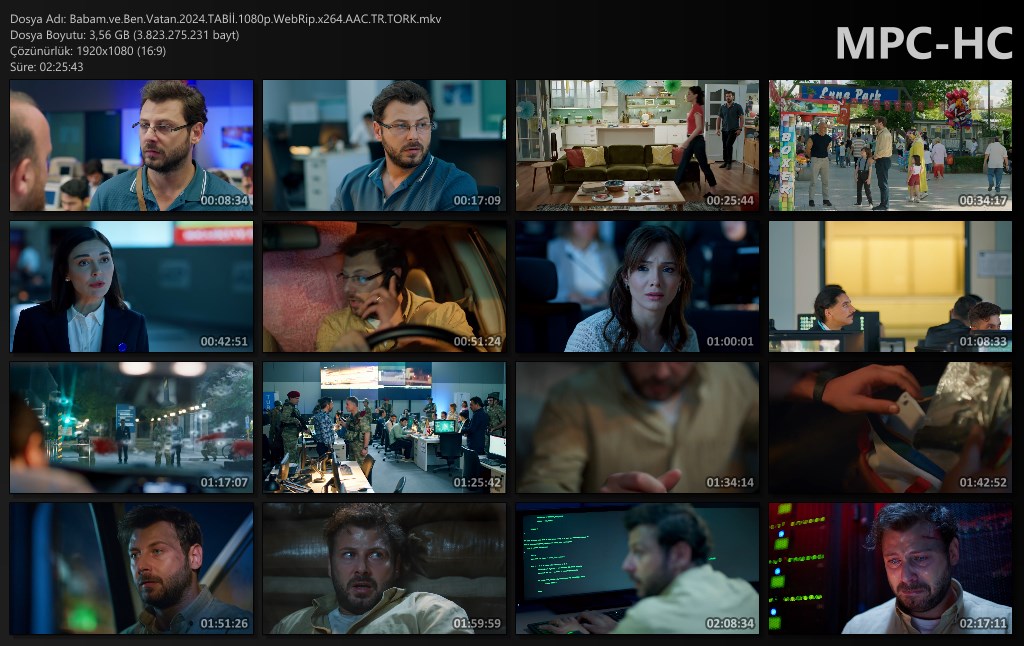Screen dimensions: 1024x646
Task: Select the Luna Park thumbnail at 00:34:17
Action: (x=890, y=146)
